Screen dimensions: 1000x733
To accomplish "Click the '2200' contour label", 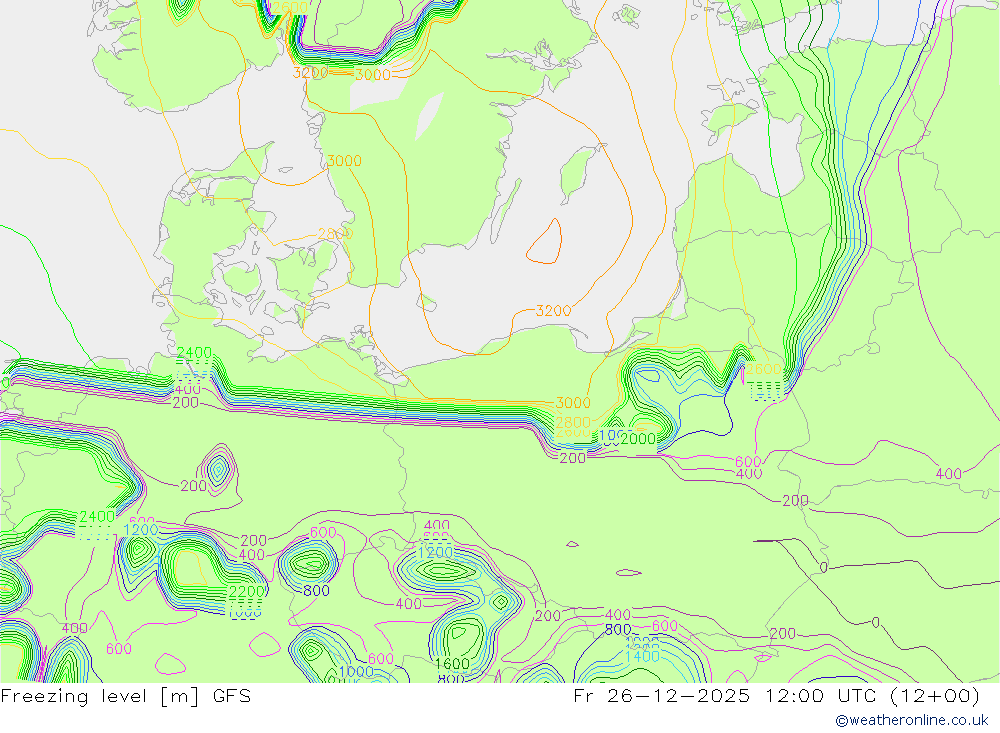I will coord(247,591).
